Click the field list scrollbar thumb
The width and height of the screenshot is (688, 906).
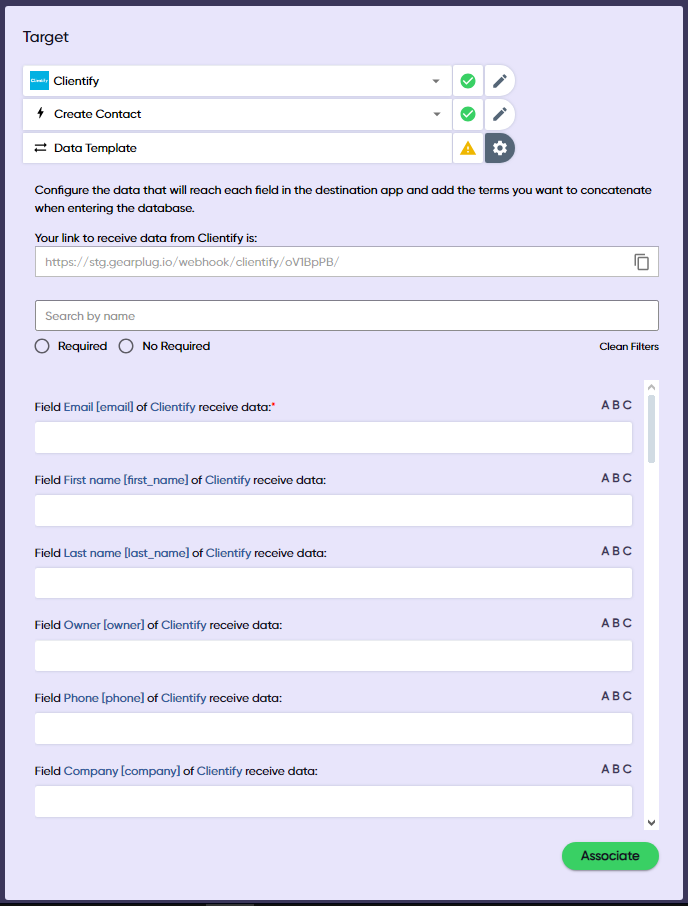click(x=652, y=428)
